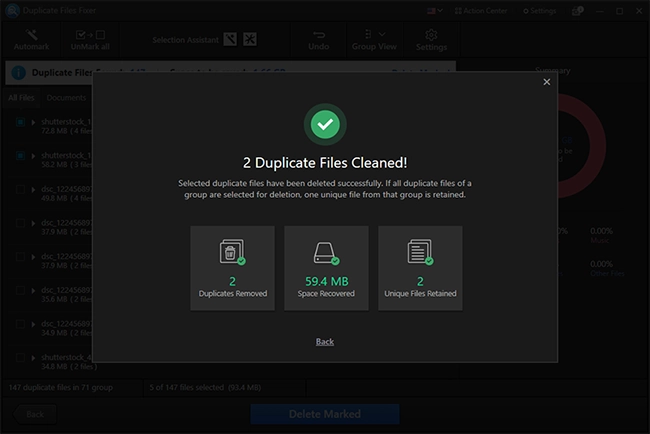
Task: Click the Undo toolbar button
Action: pos(318,40)
